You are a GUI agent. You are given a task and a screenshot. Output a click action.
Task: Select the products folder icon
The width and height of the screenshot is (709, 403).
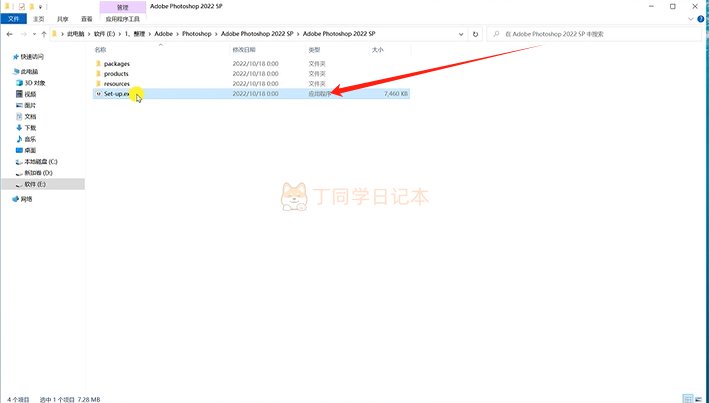coord(98,74)
